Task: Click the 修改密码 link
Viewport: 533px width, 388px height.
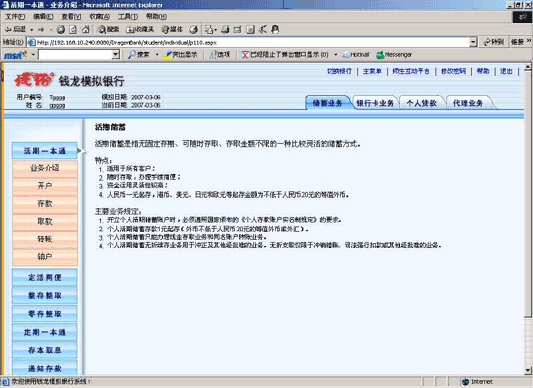Action: pyautogui.click(x=453, y=71)
